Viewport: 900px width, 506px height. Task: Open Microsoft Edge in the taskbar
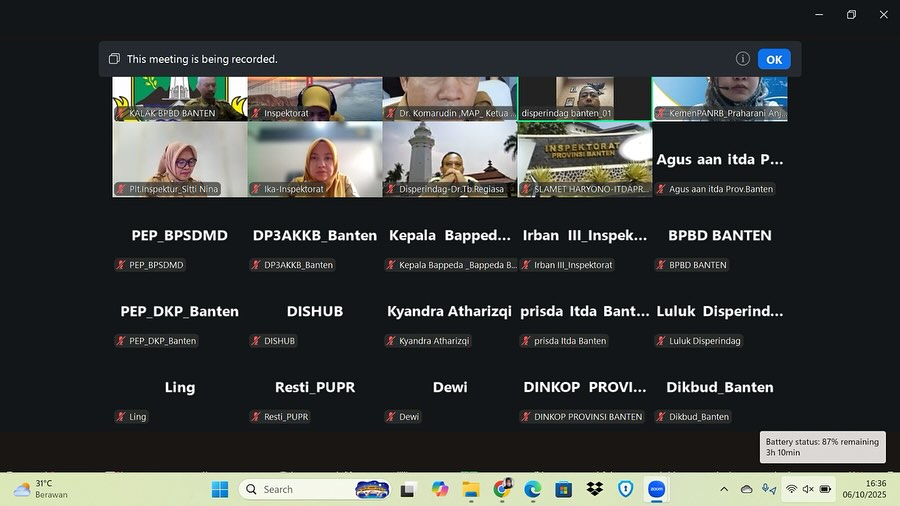[x=533, y=489]
